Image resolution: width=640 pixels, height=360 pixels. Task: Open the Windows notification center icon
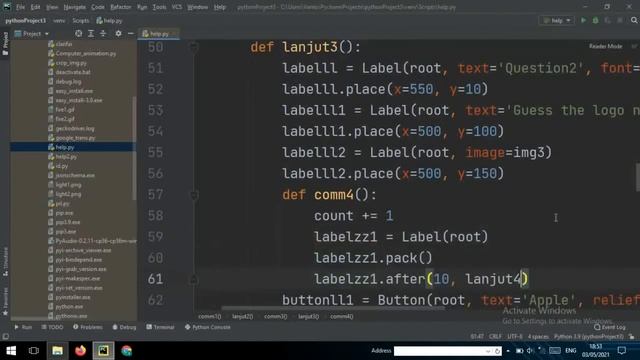pos(622,350)
